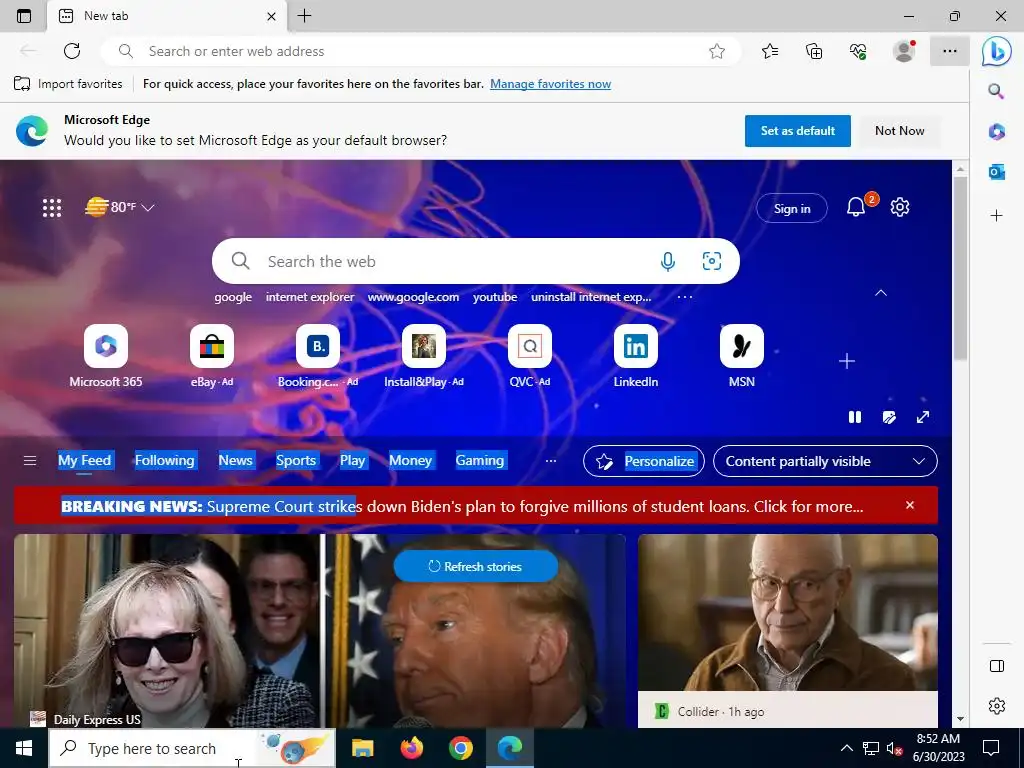1024x768 pixels.
Task: Click the Search the web box
Action: [475, 261]
